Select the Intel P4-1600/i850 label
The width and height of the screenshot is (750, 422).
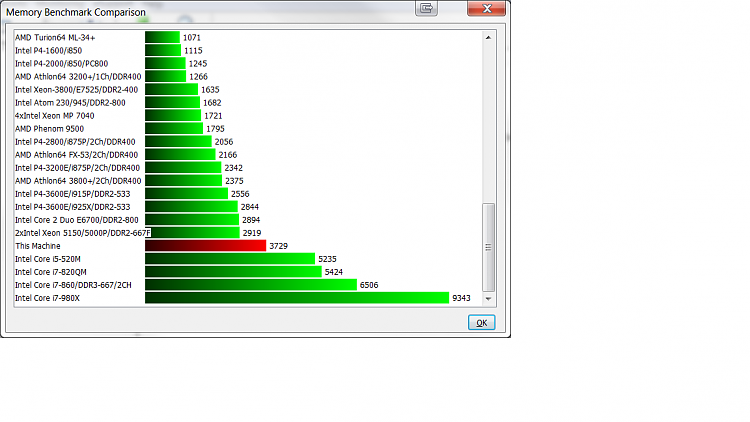click(x=48, y=50)
